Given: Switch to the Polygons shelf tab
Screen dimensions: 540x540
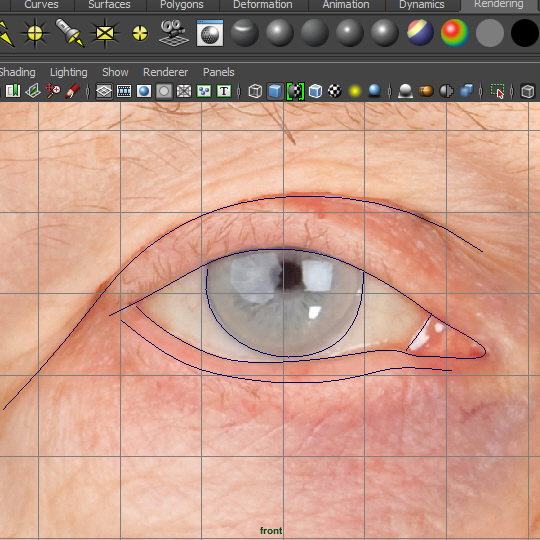Looking at the screenshot, I should point(181,5).
